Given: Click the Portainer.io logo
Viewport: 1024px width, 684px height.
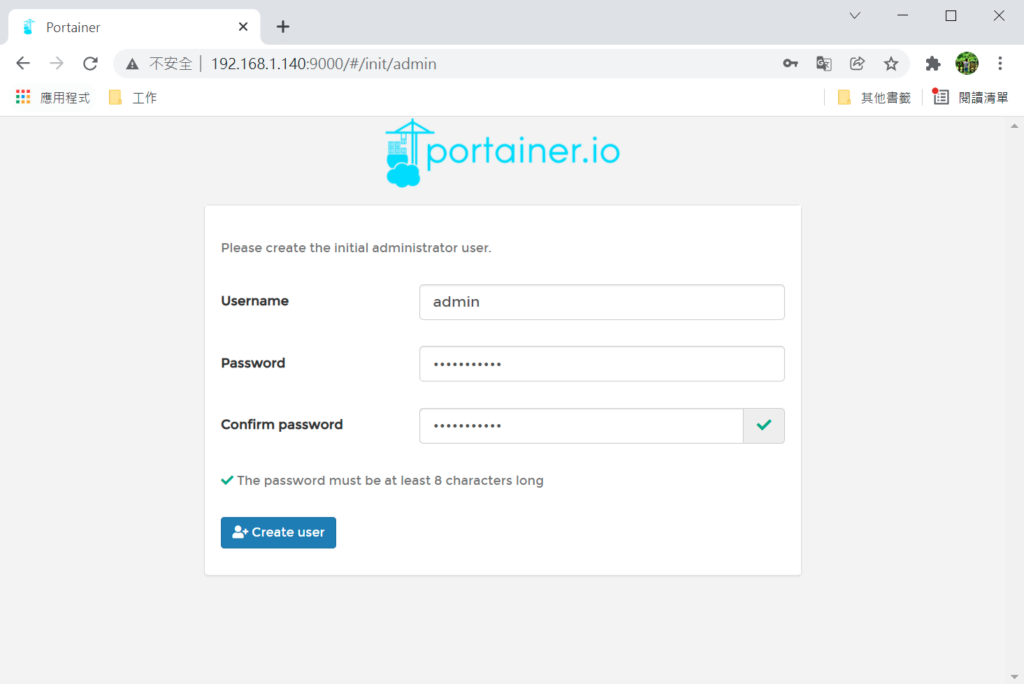Looking at the screenshot, I should pyautogui.click(x=502, y=153).
